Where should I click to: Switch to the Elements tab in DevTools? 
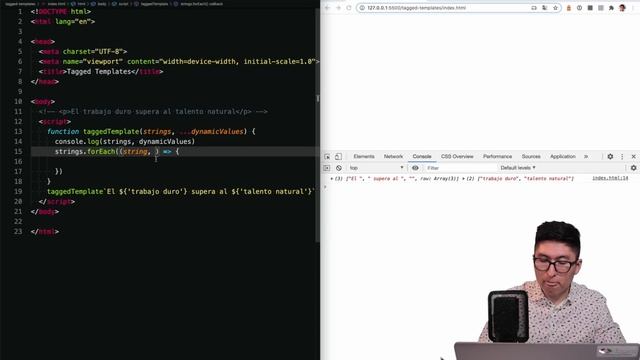364,156
